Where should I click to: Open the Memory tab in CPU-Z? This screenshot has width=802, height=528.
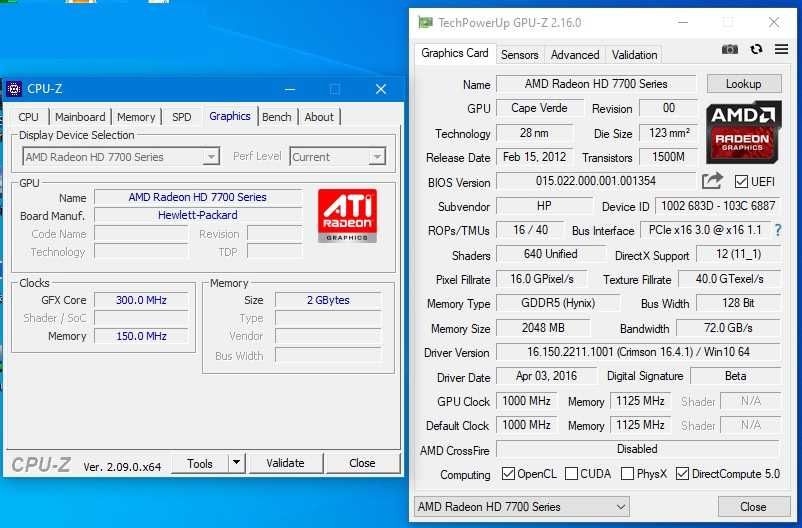coord(136,117)
